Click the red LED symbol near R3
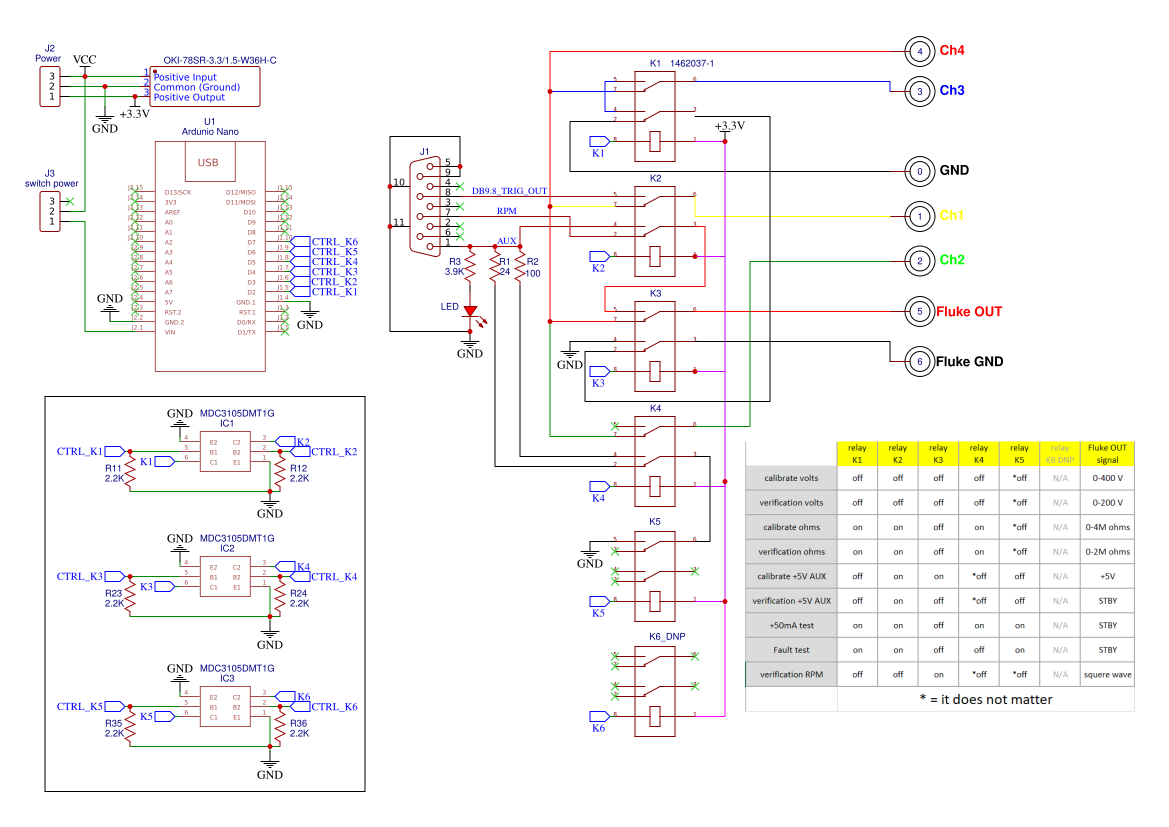This screenshot has height=827, width=1169. click(x=470, y=310)
